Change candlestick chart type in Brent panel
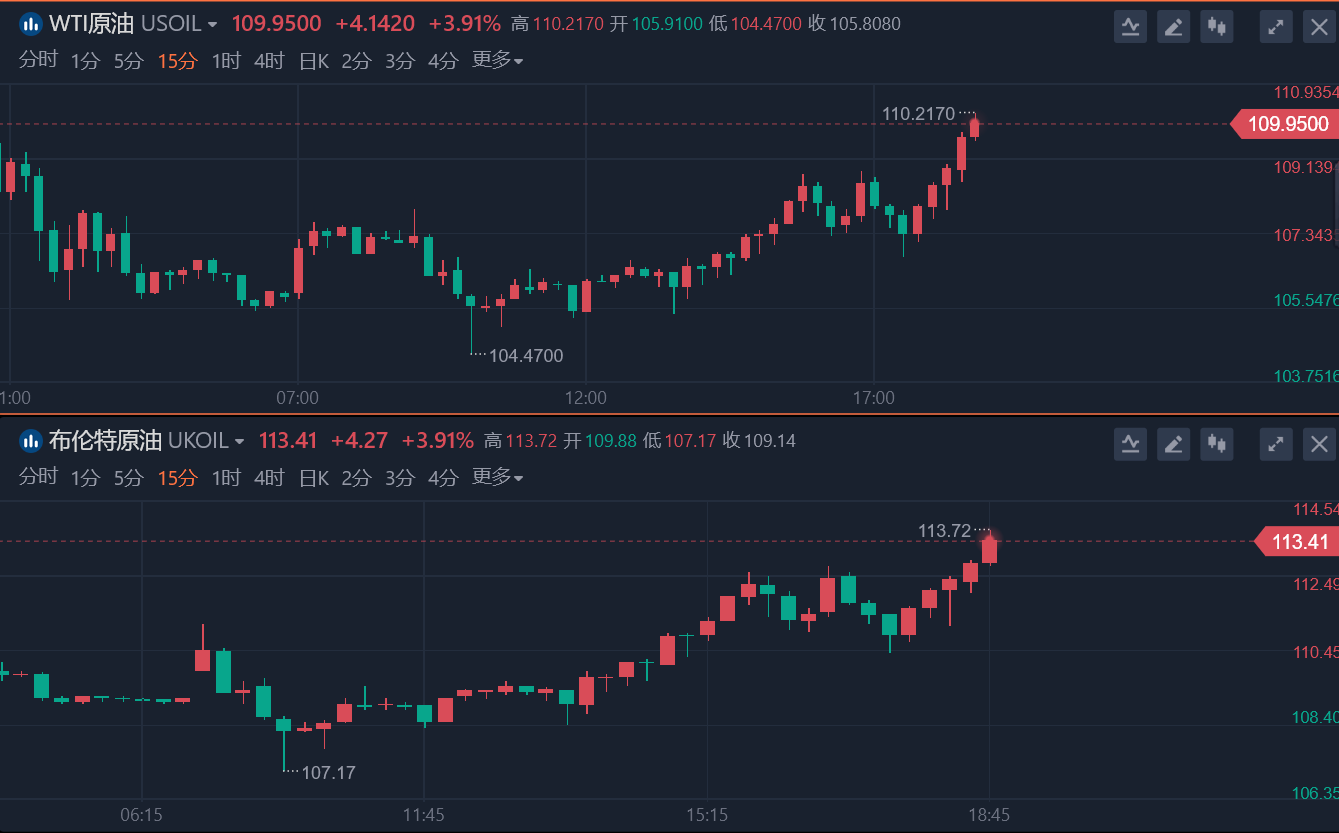 point(1217,443)
